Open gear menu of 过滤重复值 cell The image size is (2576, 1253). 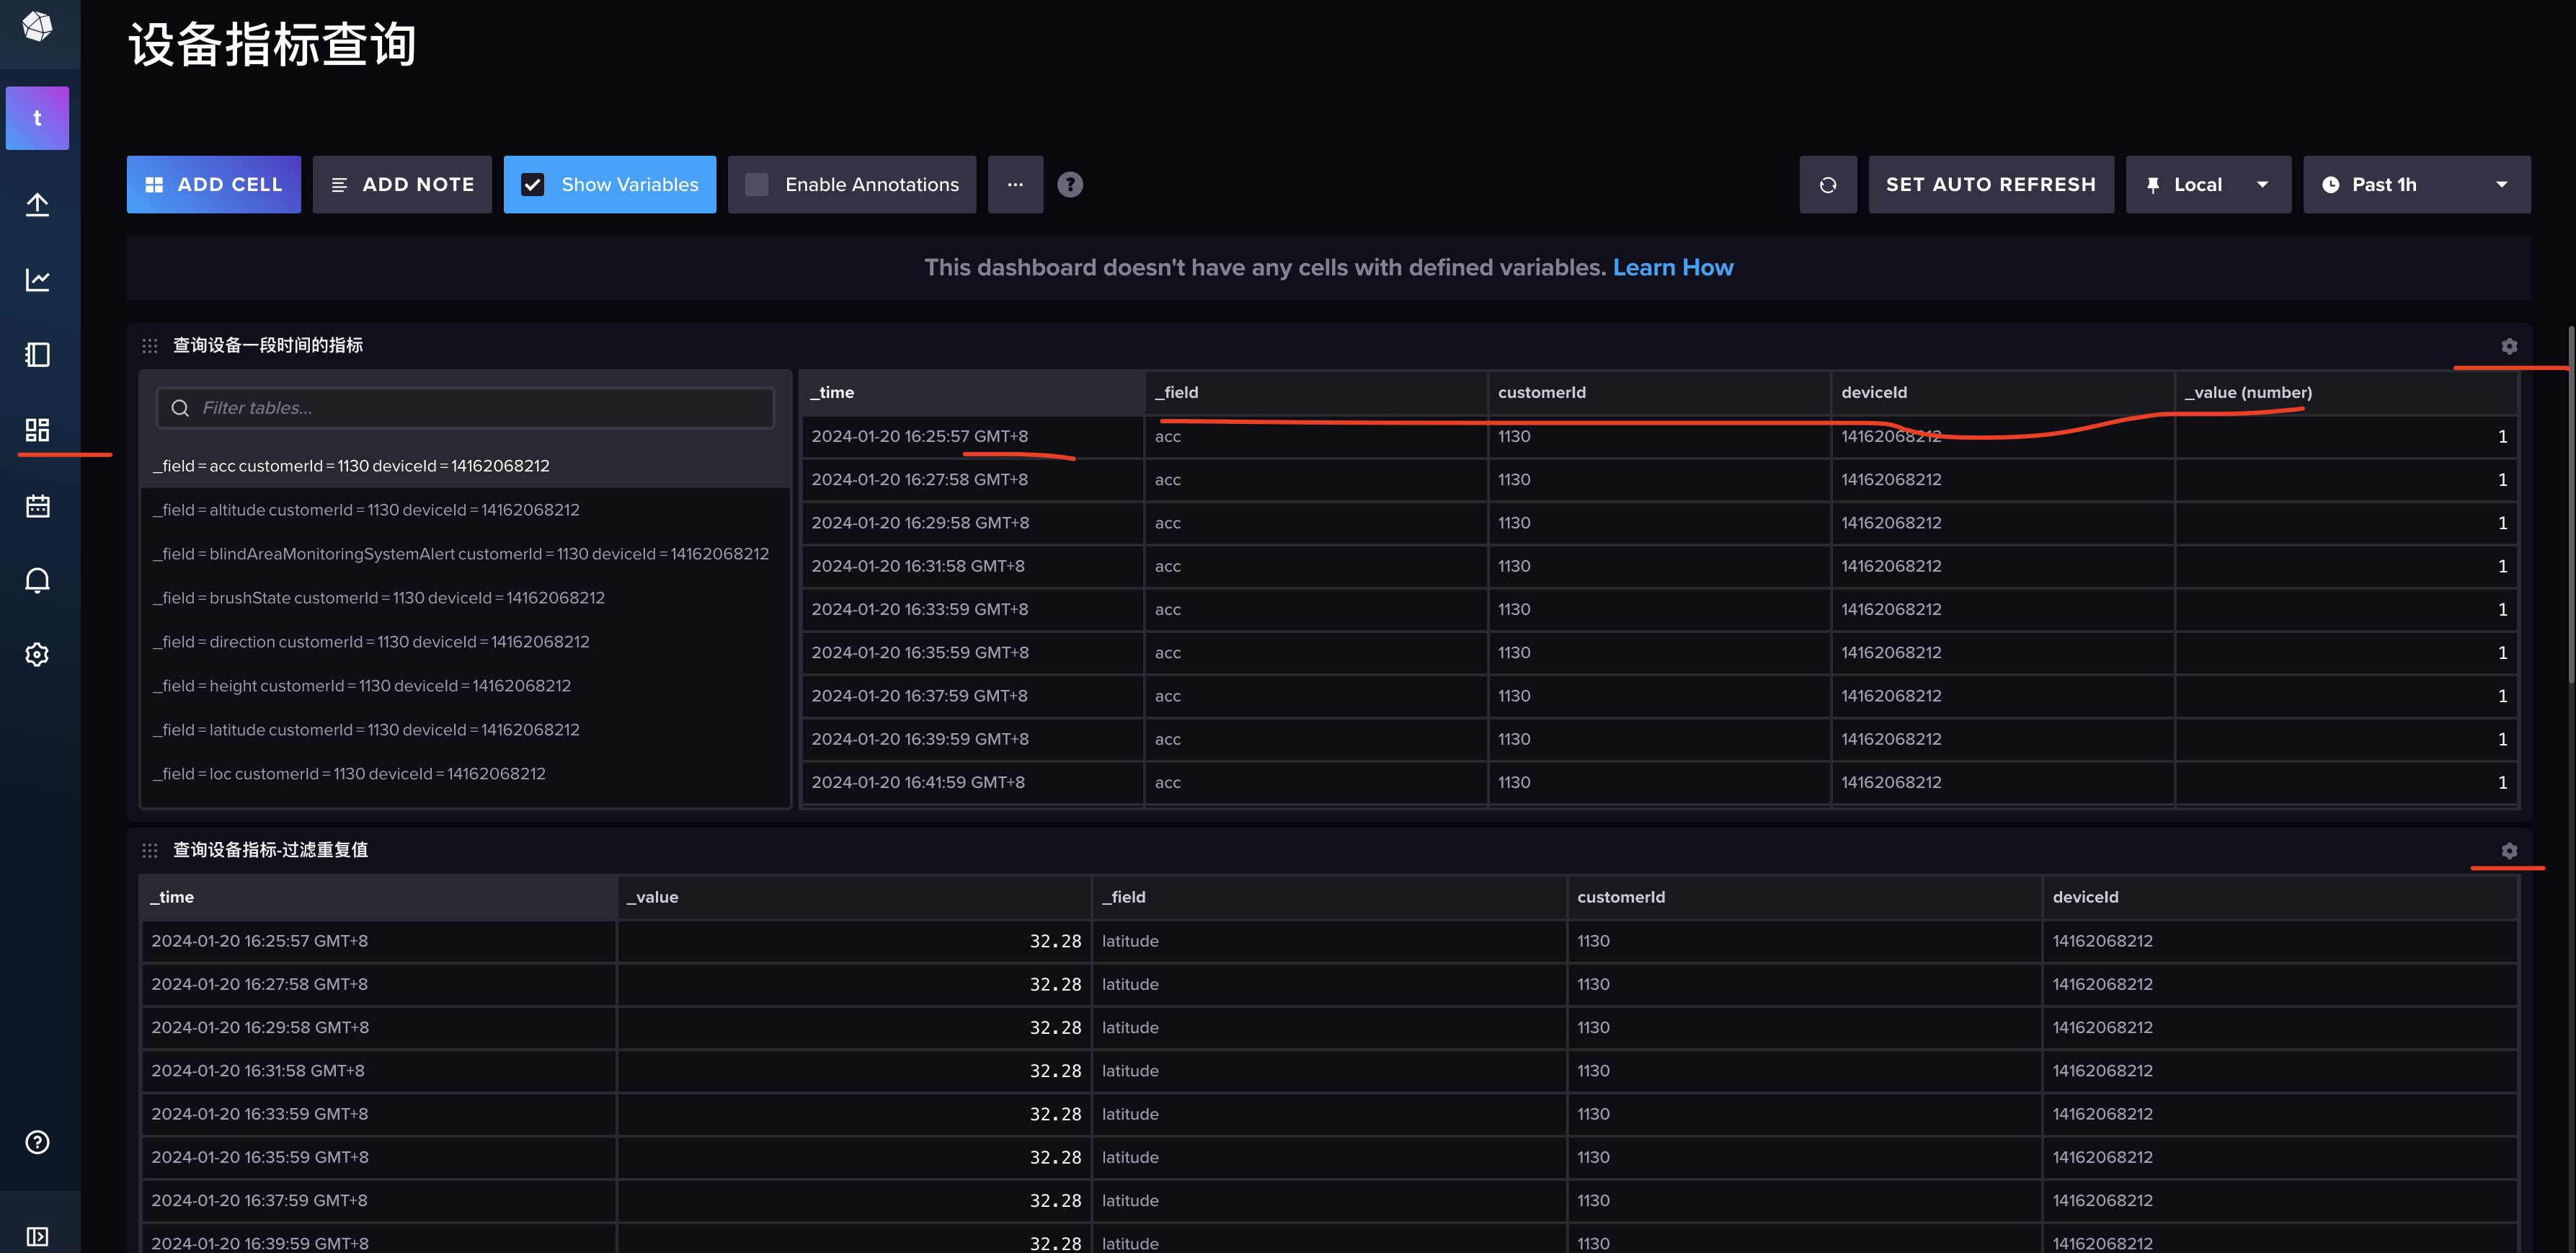(2508, 851)
